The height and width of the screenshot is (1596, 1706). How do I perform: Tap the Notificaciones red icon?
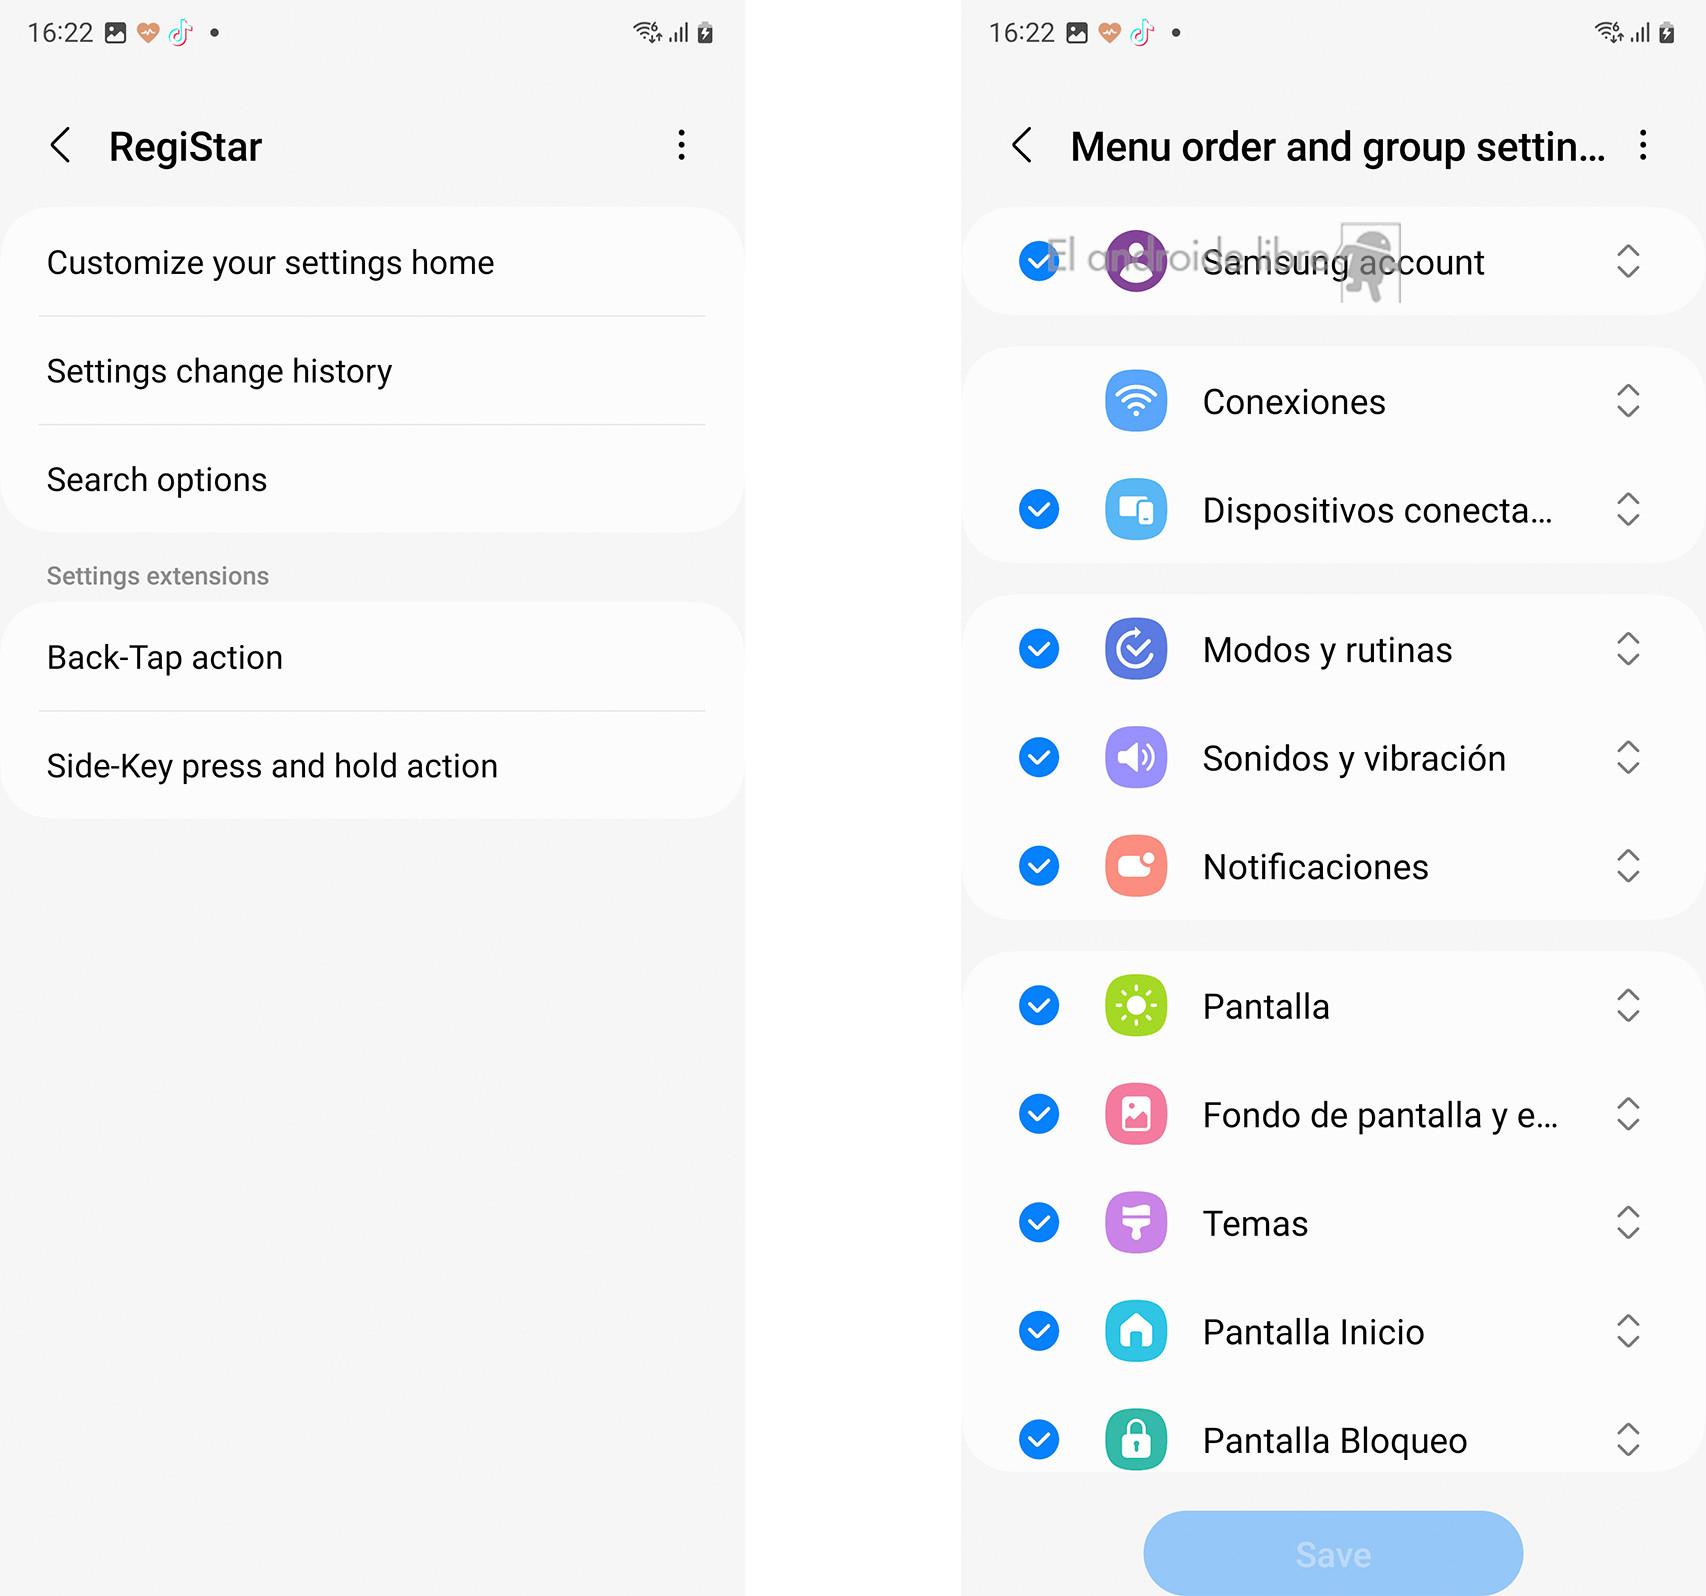pyautogui.click(x=1136, y=866)
